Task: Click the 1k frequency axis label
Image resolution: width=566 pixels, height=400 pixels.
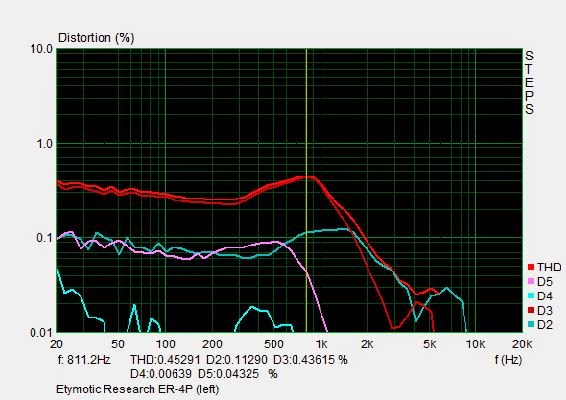Action: pyautogui.click(x=321, y=344)
